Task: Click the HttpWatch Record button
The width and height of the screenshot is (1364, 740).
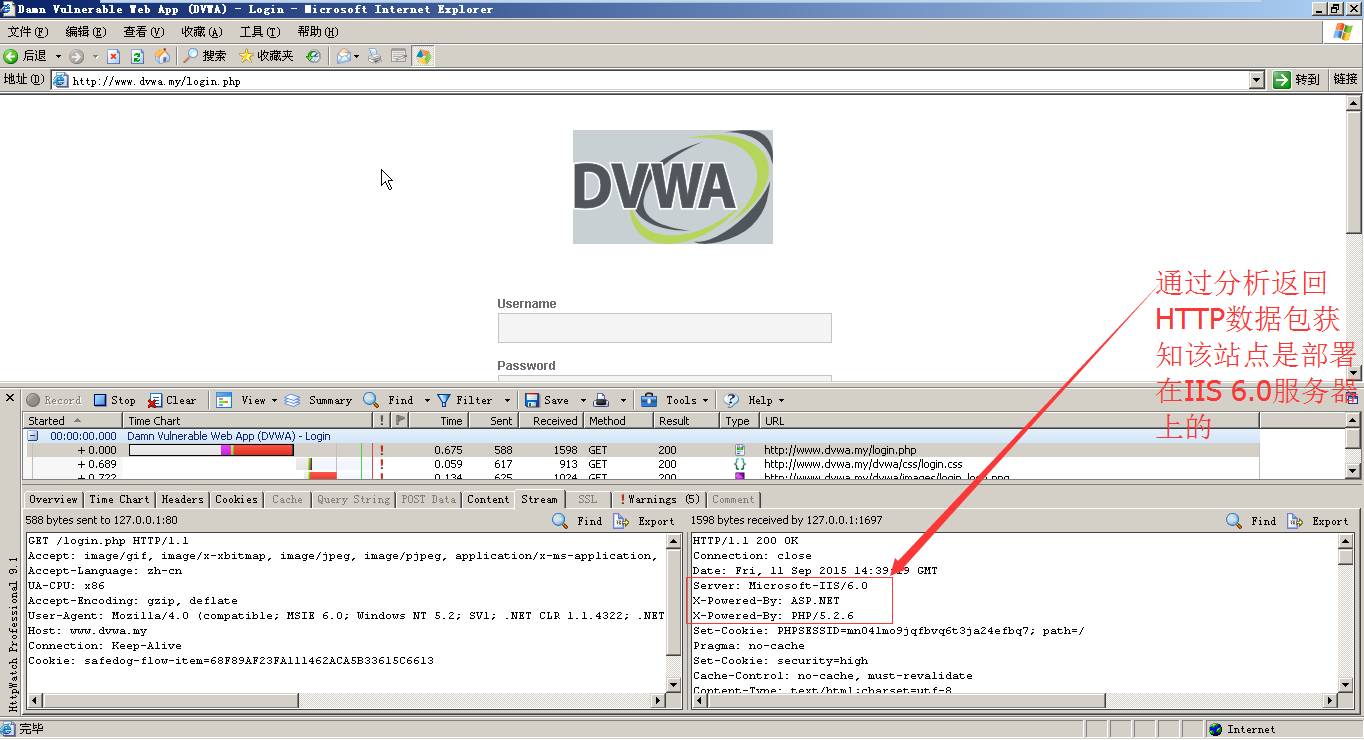Action: (x=54, y=400)
